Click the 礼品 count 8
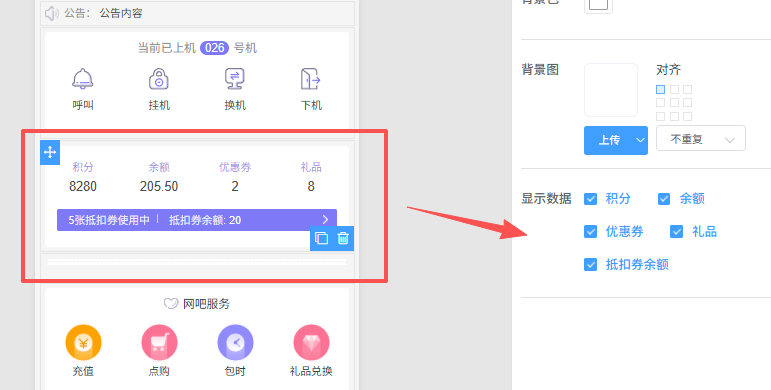This screenshot has width=771, height=390. click(311, 186)
